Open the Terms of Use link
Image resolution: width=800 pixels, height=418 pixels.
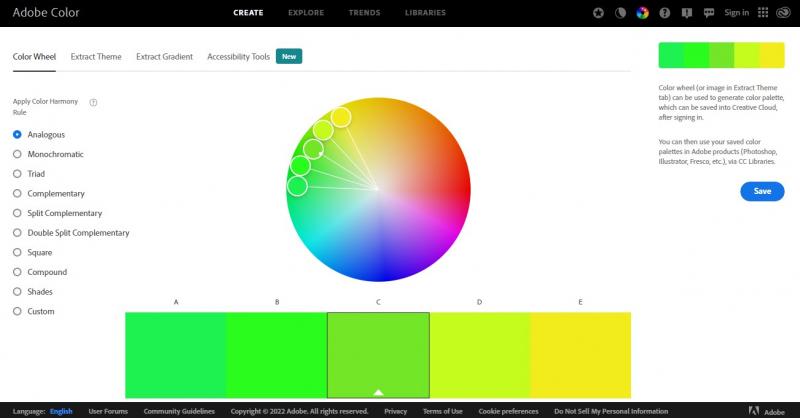tap(442, 411)
